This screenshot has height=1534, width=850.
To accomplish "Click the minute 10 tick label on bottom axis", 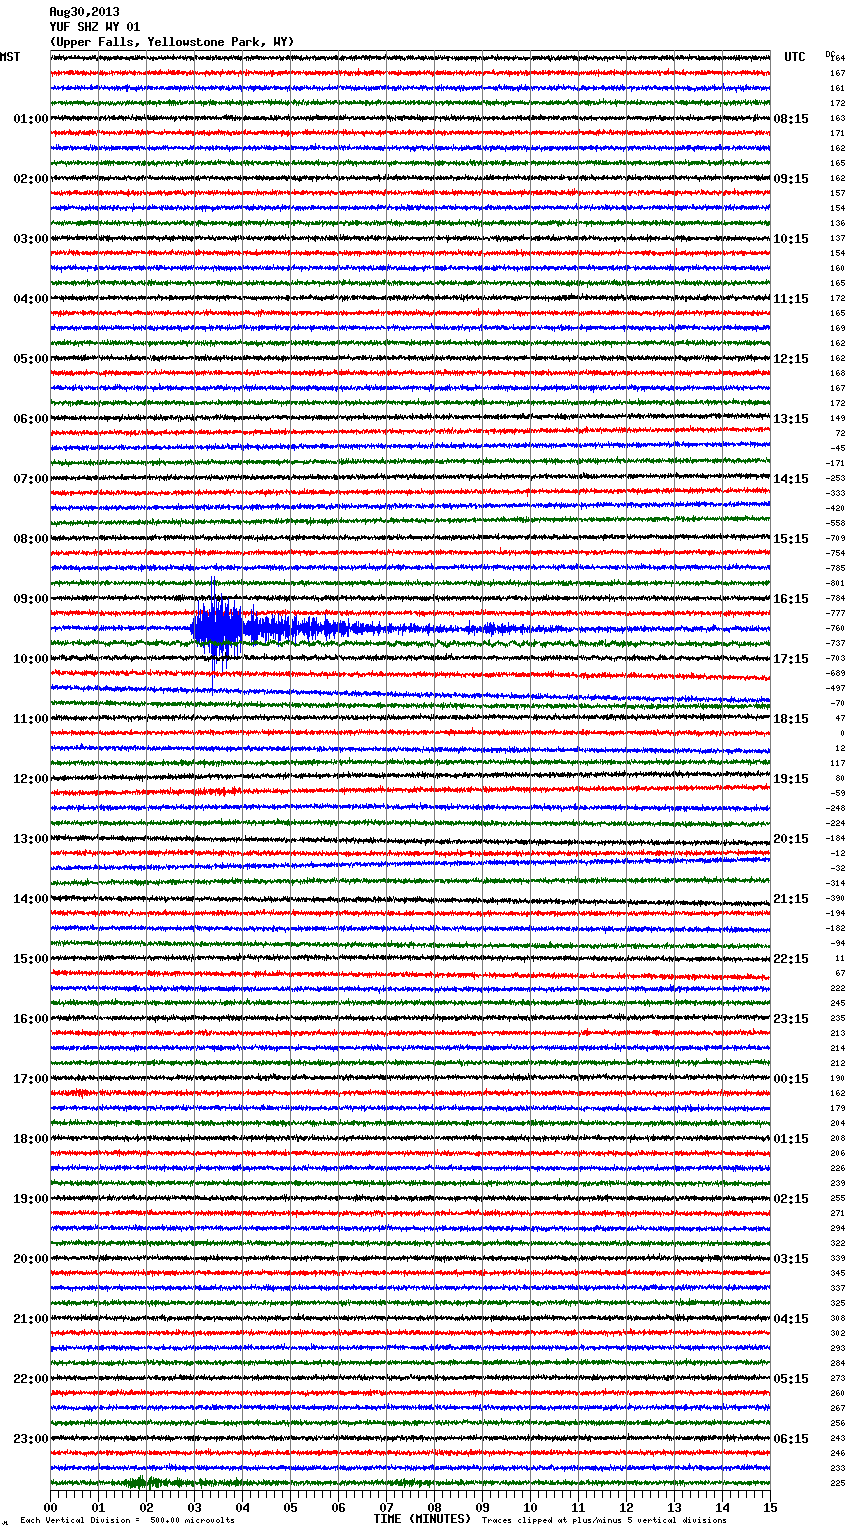I will coord(530,1507).
